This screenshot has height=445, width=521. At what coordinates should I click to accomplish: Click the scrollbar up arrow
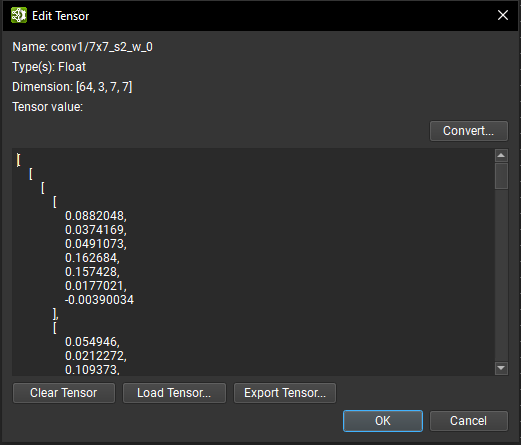tap(501, 155)
